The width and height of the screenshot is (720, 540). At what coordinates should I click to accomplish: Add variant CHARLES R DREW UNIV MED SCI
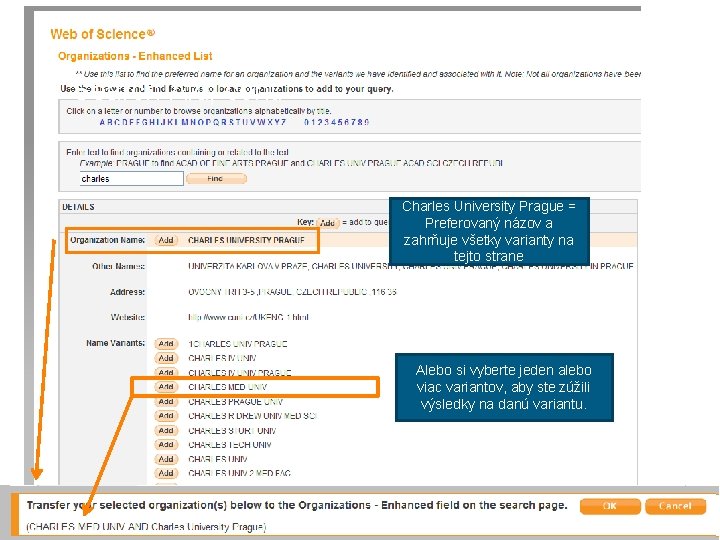click(x=166, y=416)
